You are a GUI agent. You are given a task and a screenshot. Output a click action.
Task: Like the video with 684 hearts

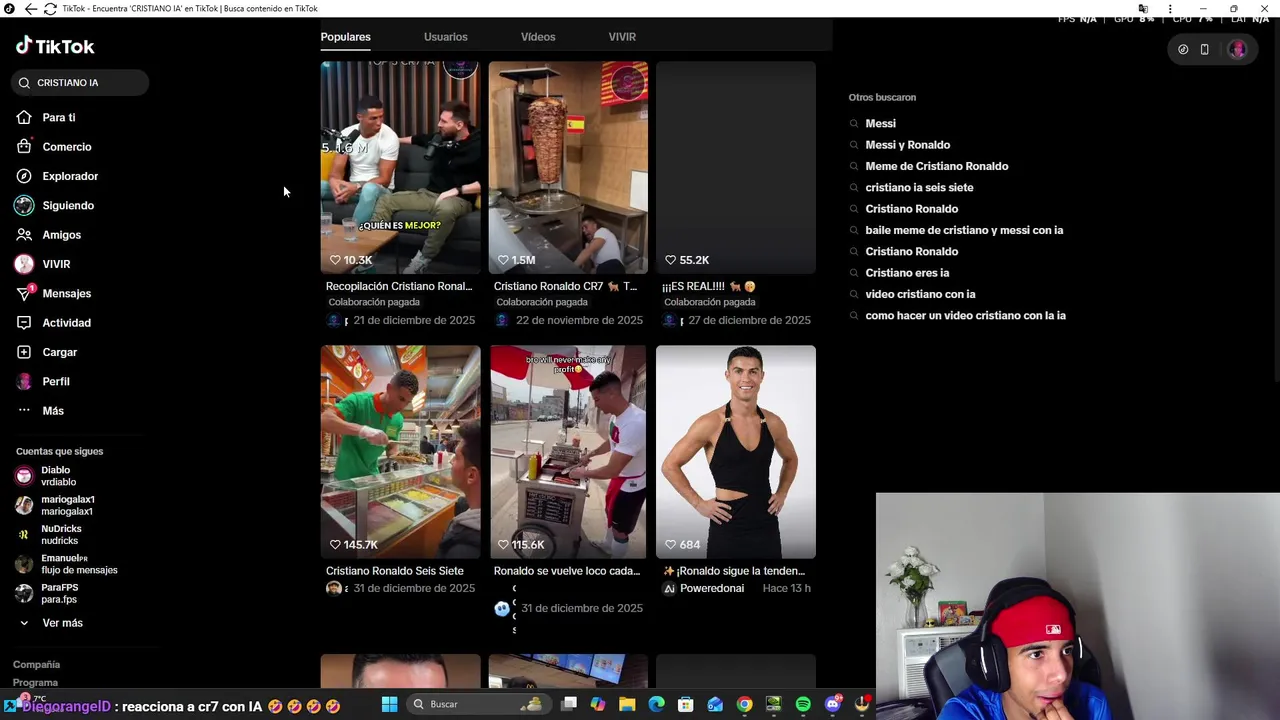coord(671,545)
